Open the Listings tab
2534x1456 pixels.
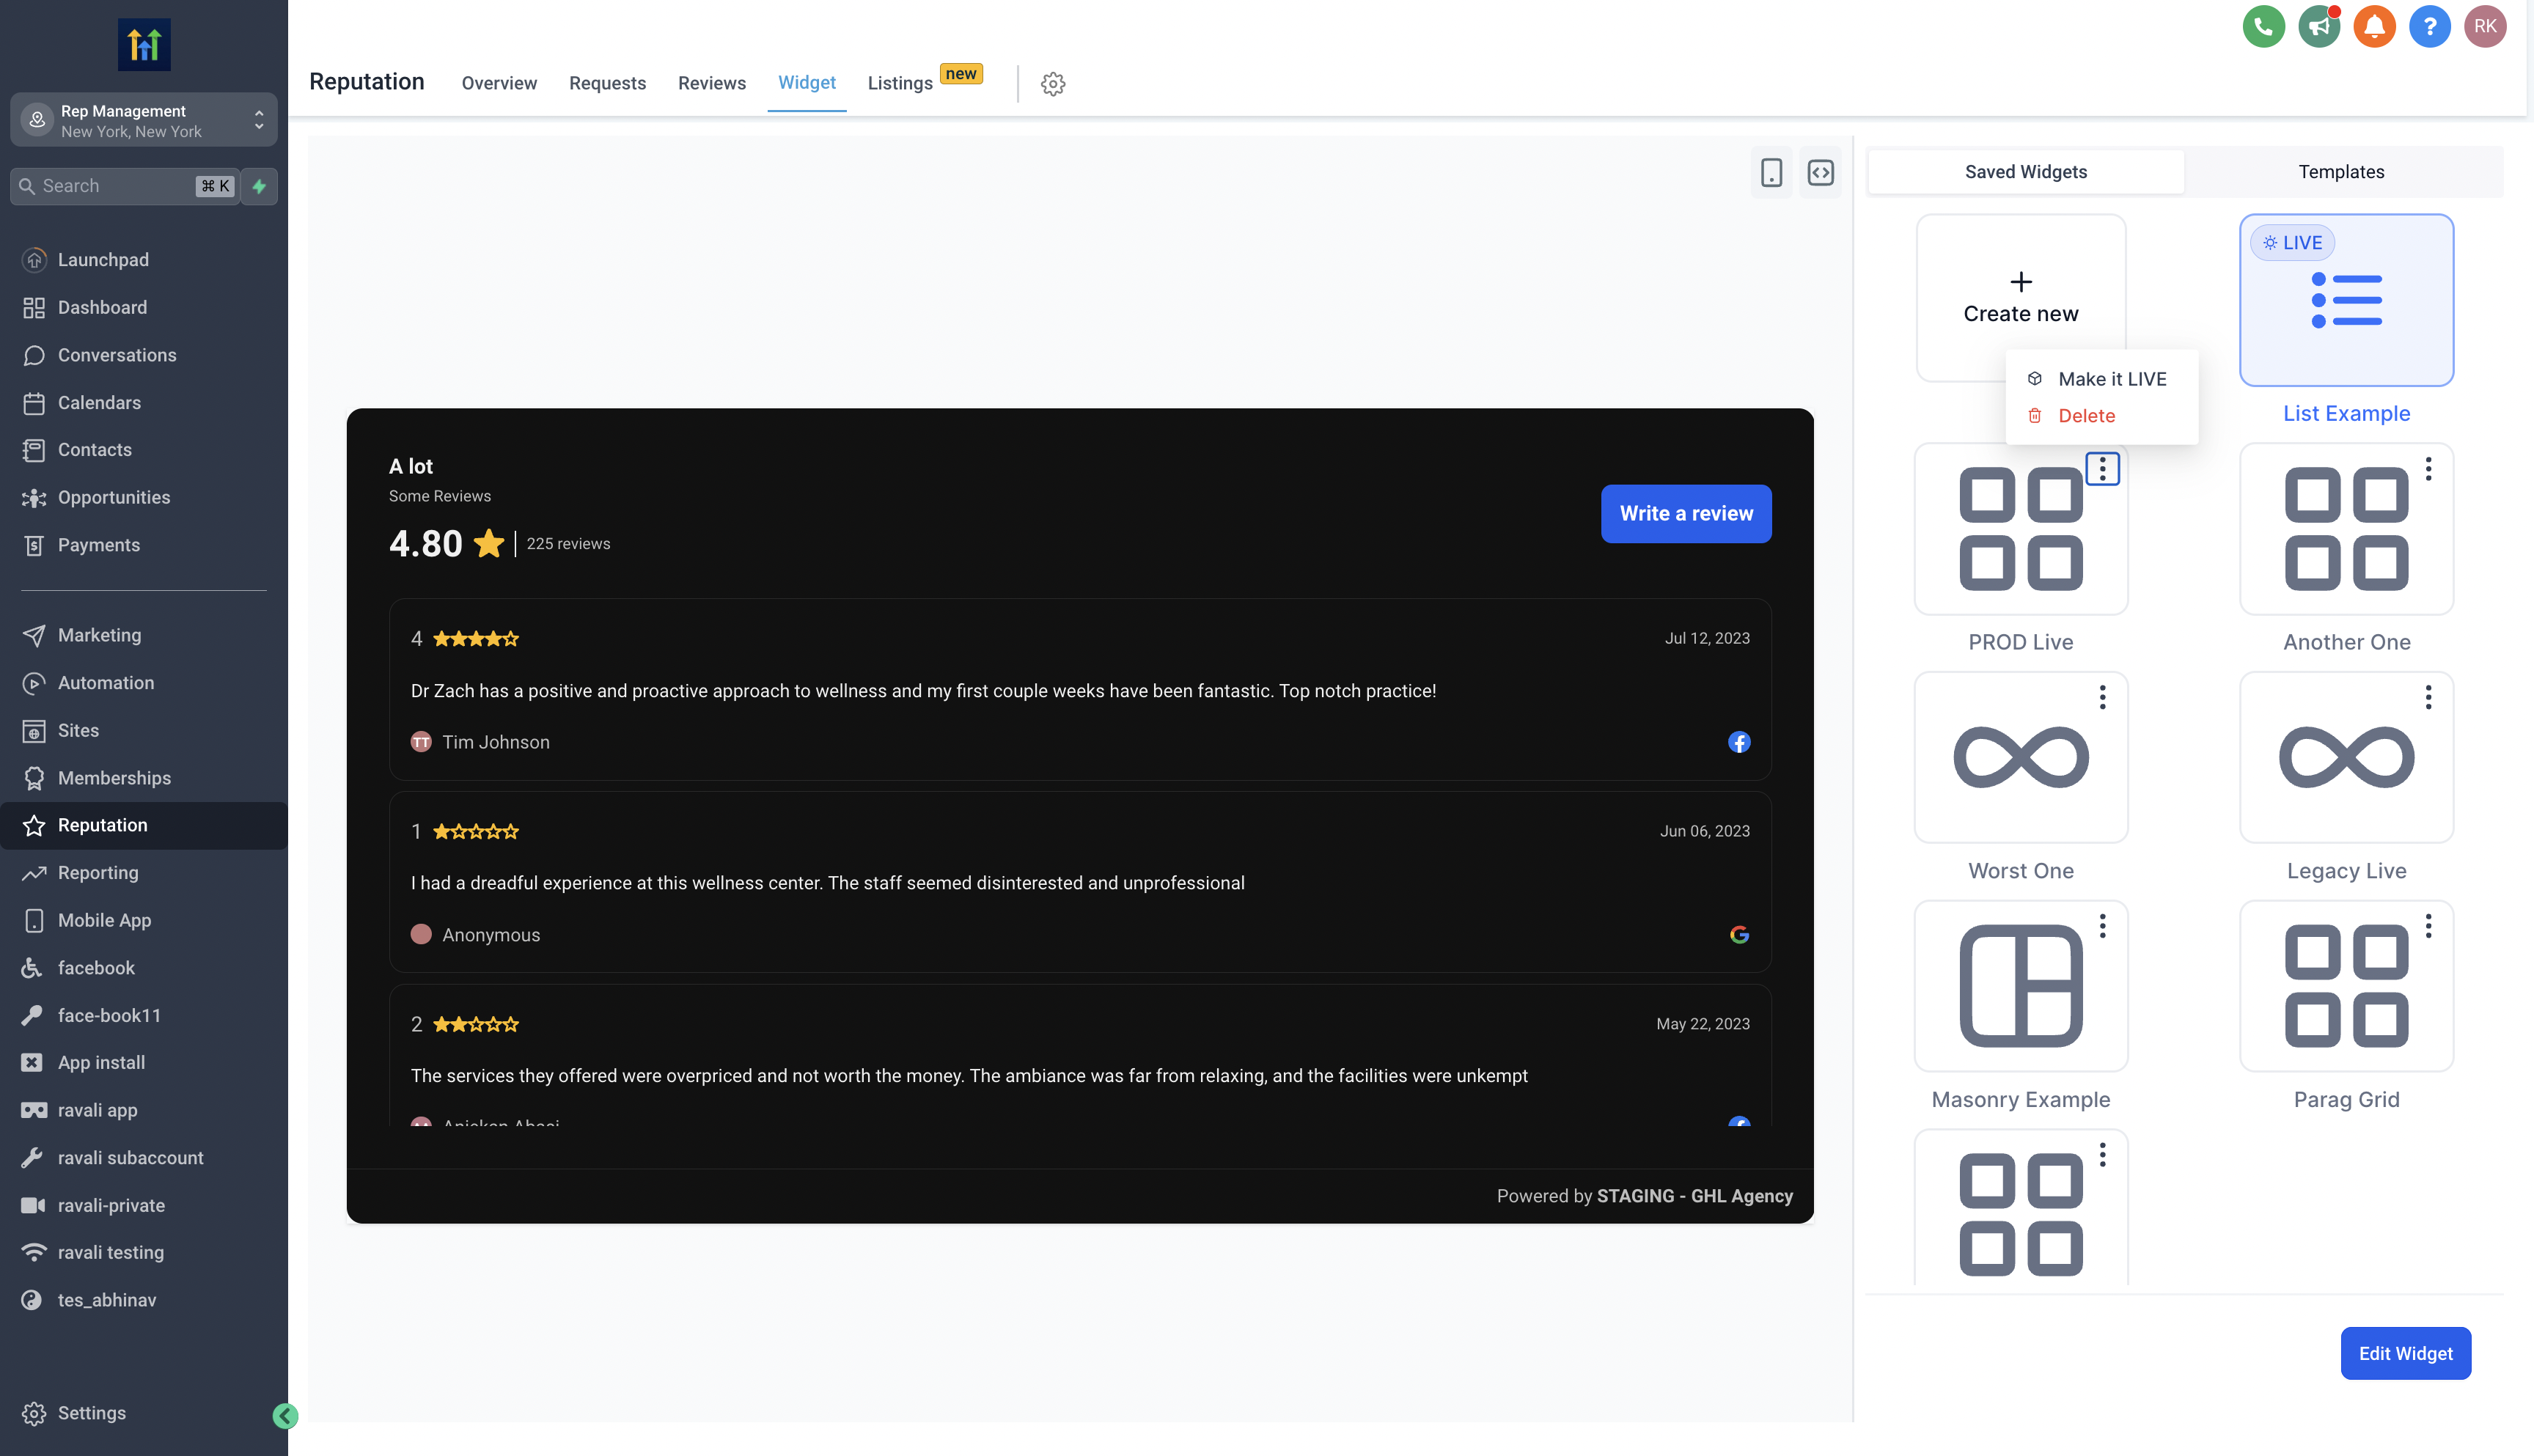[900, 84]
